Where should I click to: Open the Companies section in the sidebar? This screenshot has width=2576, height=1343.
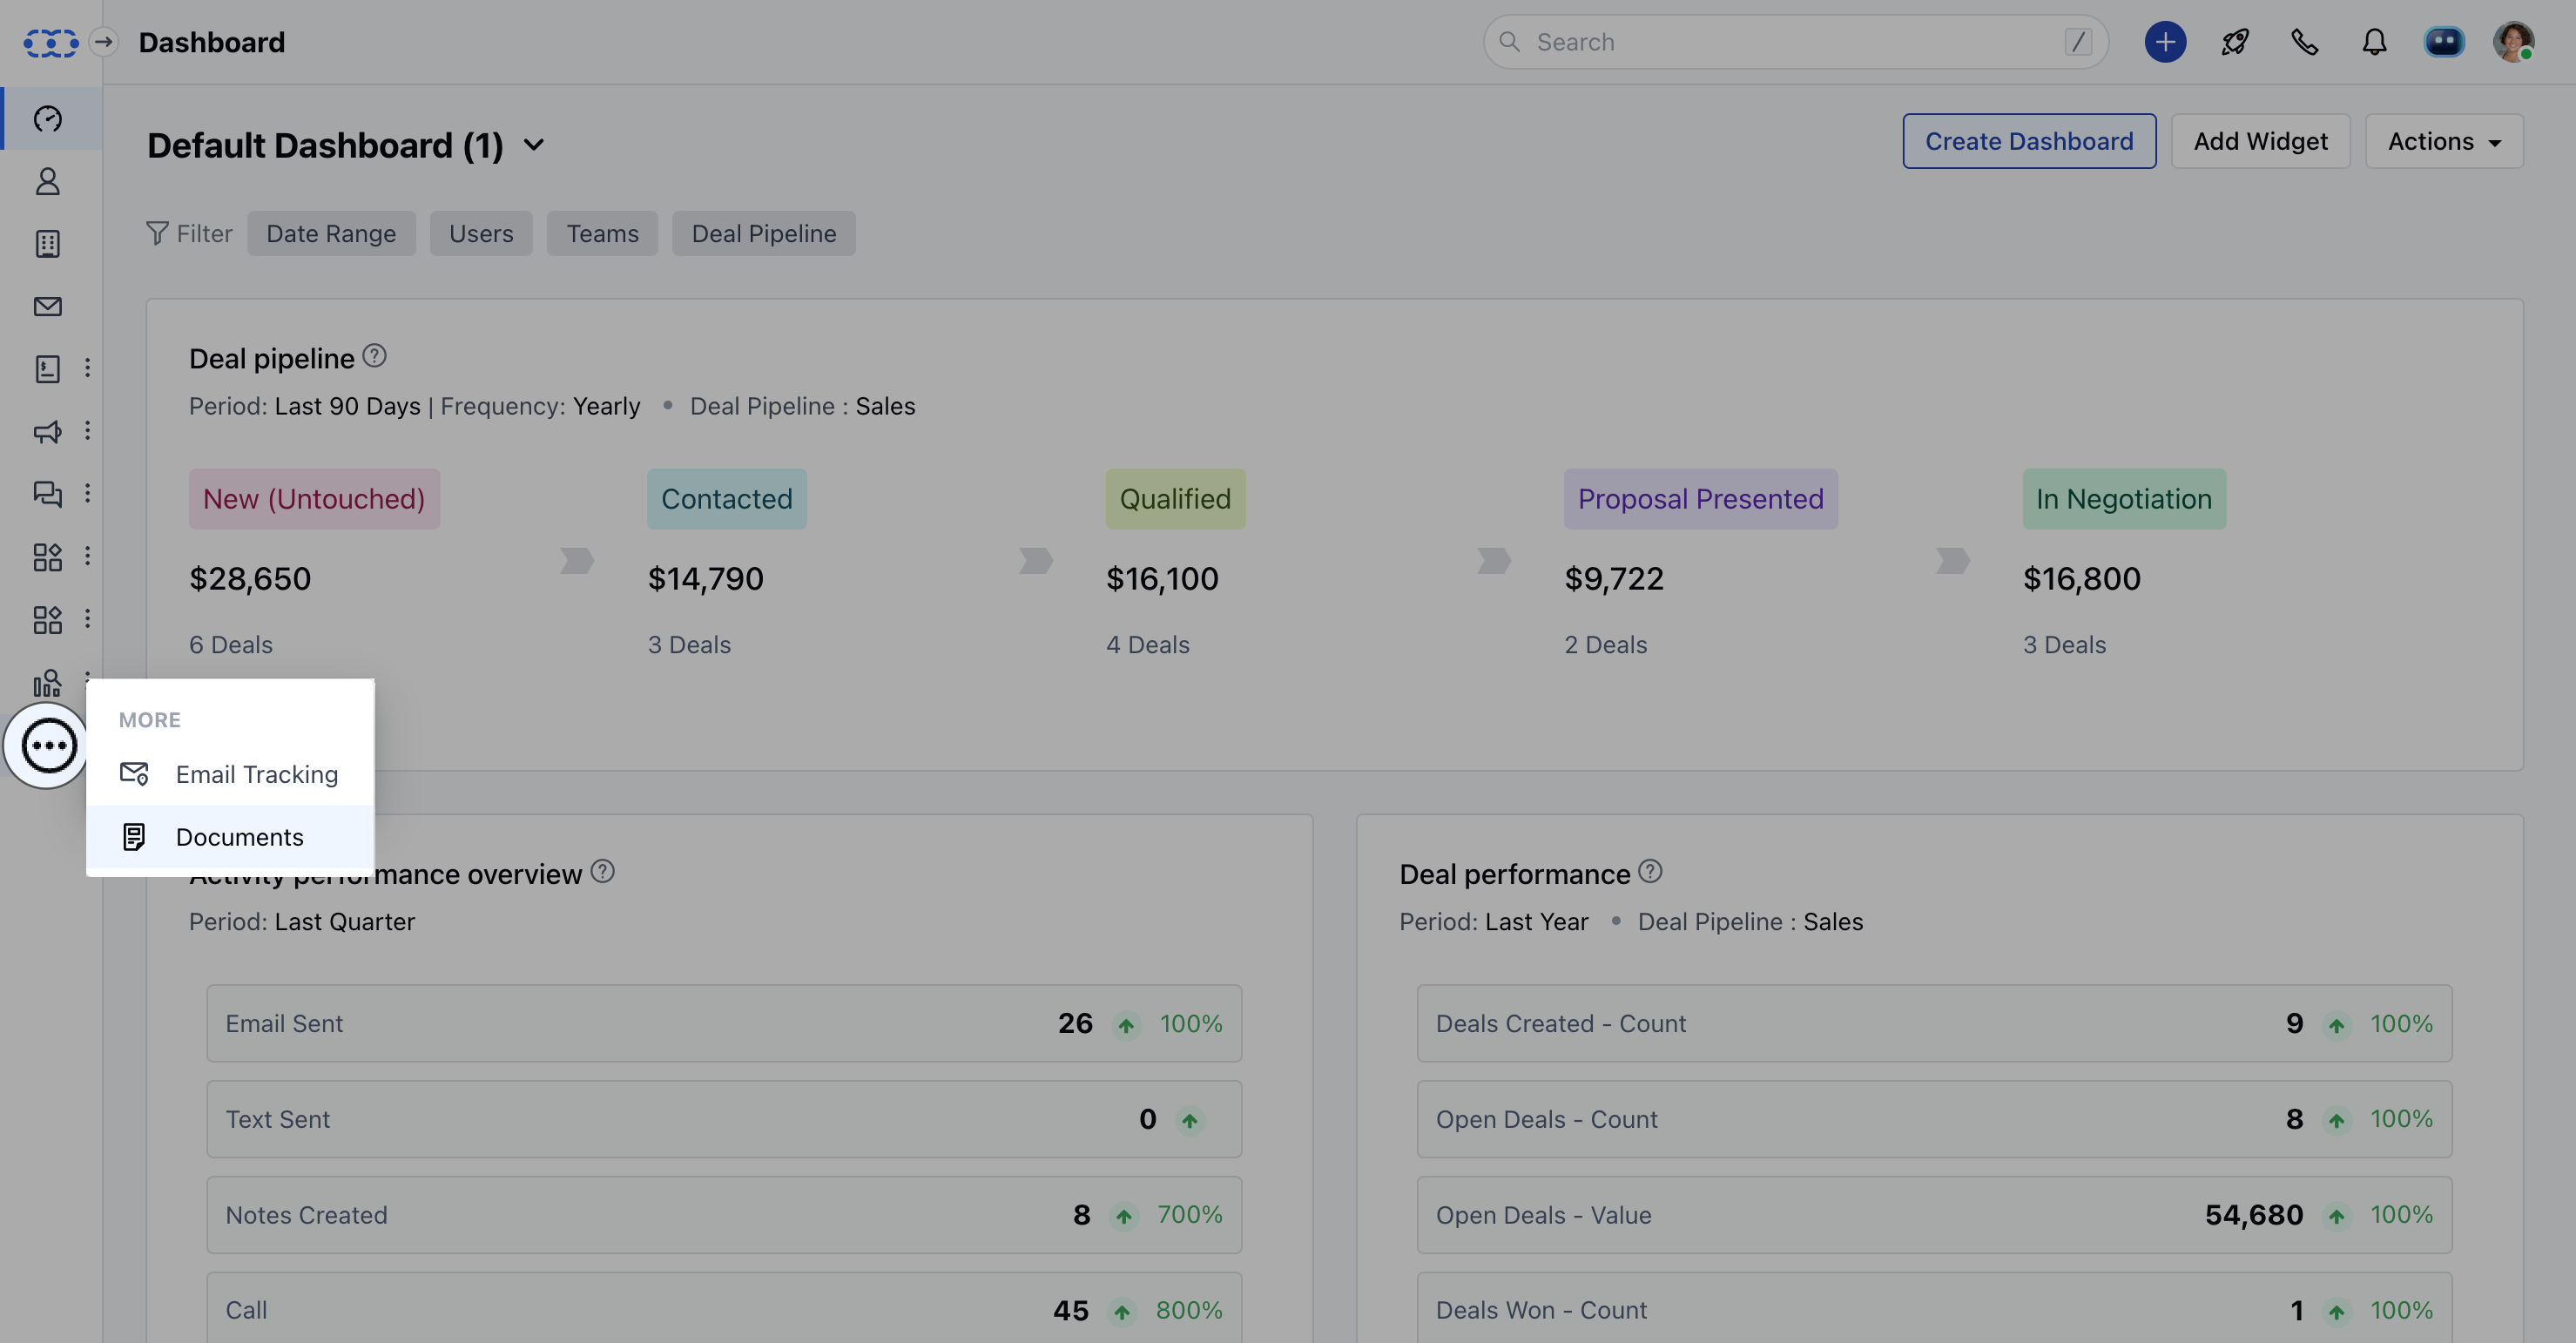[x=47, y=243]
